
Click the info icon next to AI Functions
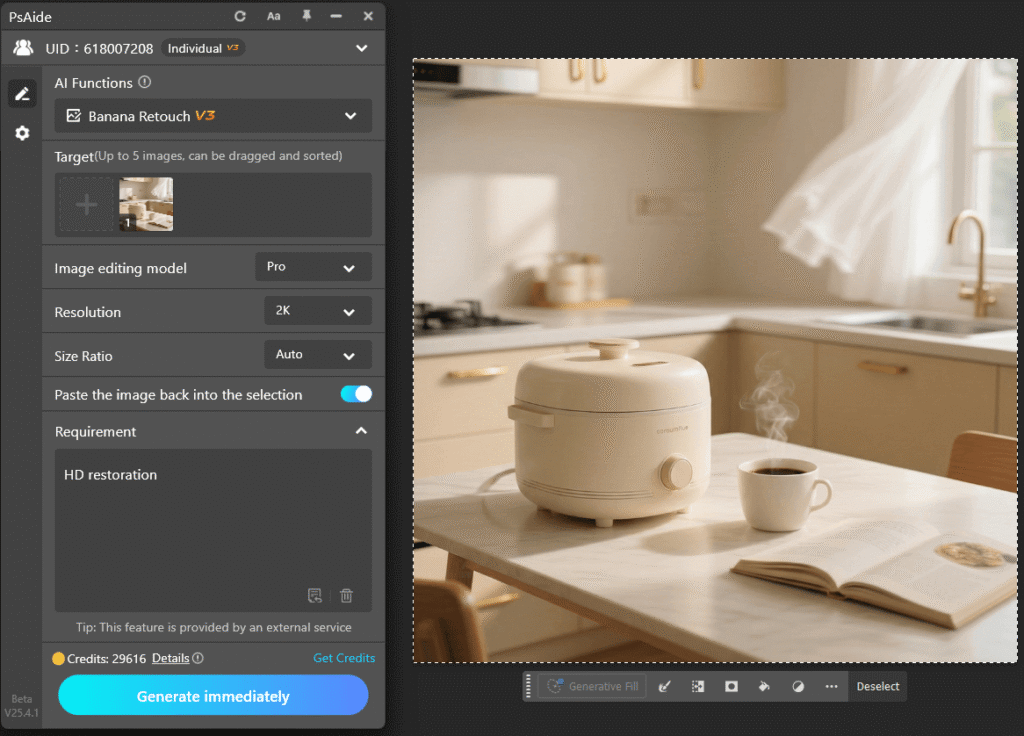click(145, 83)
